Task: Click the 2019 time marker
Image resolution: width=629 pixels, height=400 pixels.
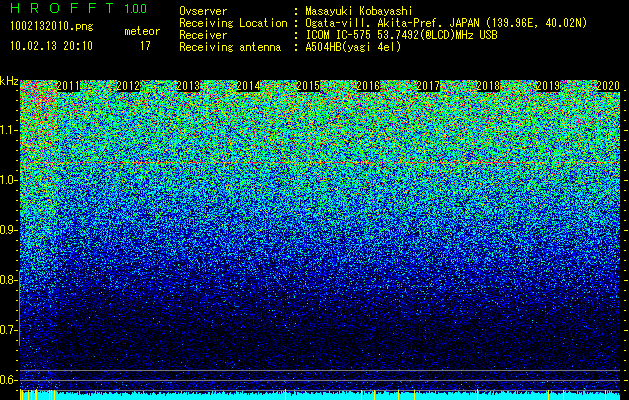Action: tap(548, 86)
